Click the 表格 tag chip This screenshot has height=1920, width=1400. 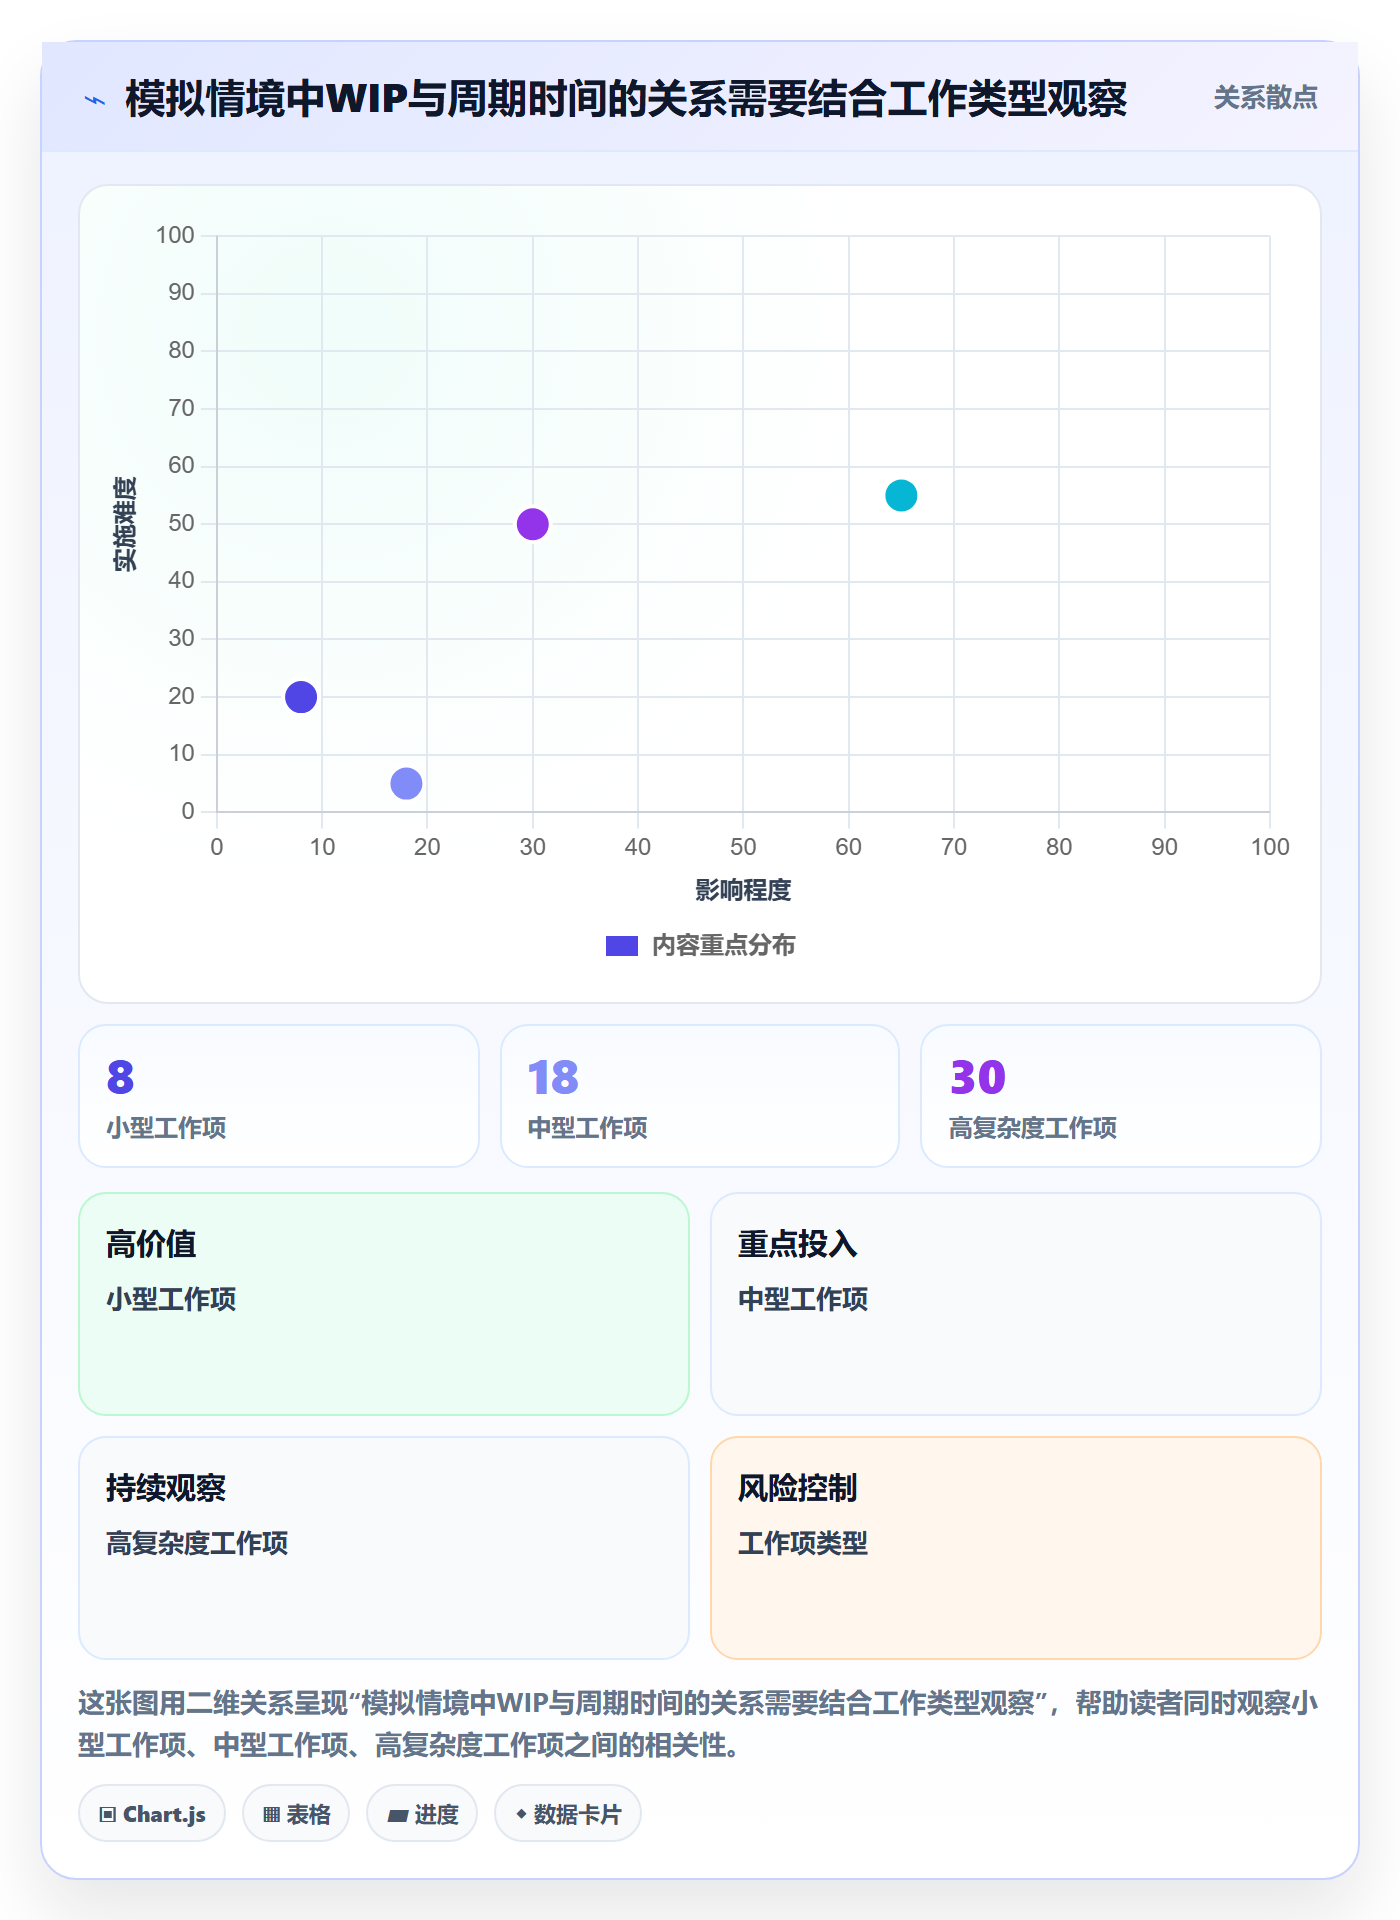point(296,1813)
